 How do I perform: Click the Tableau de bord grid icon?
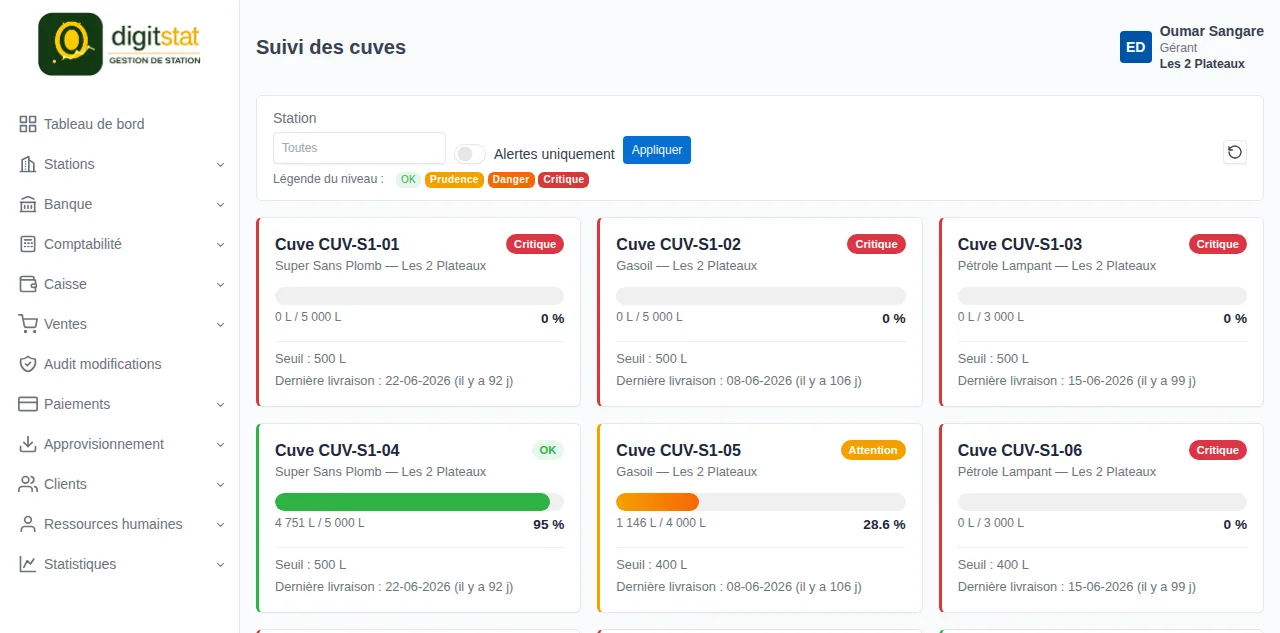click(x=28, y=124)
